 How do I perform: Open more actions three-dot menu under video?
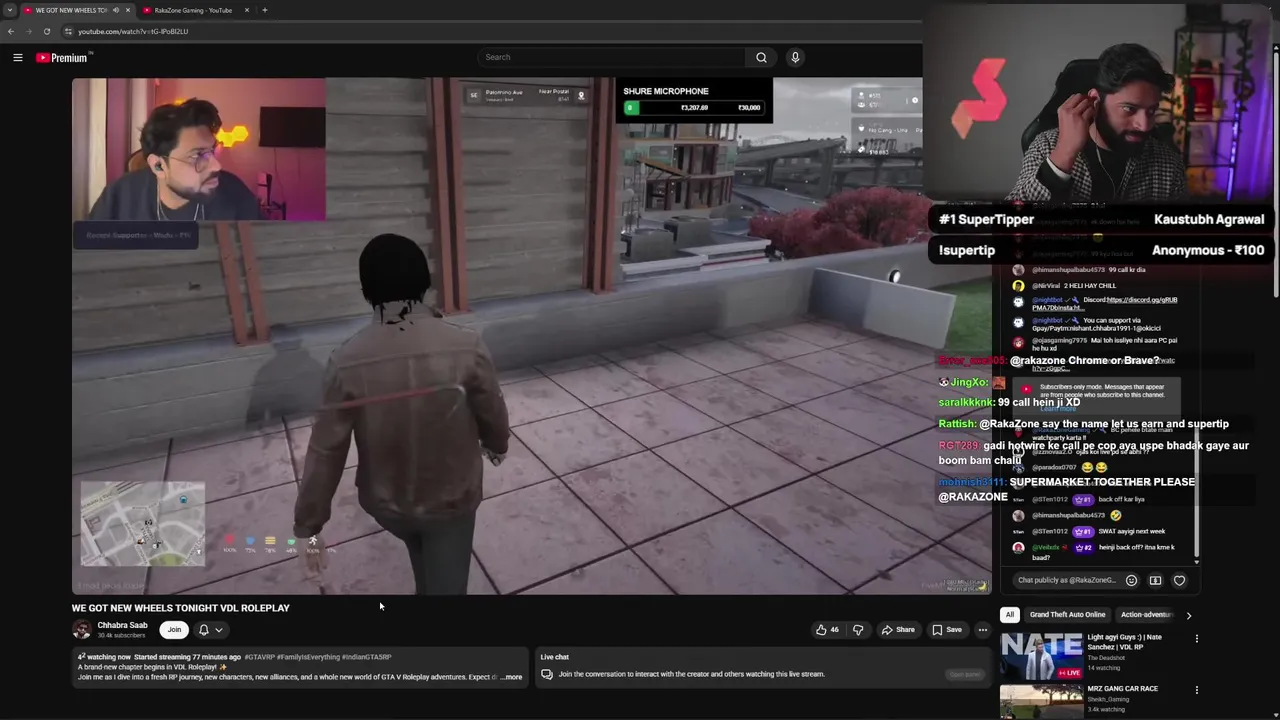click(x=983, y=630)
